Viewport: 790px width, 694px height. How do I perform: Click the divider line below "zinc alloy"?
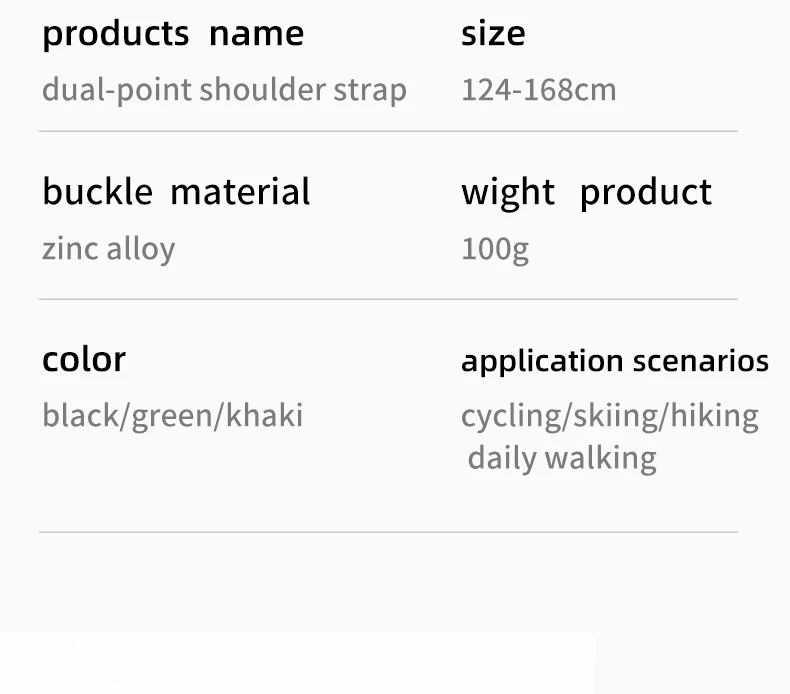click(x=388, y=299)
